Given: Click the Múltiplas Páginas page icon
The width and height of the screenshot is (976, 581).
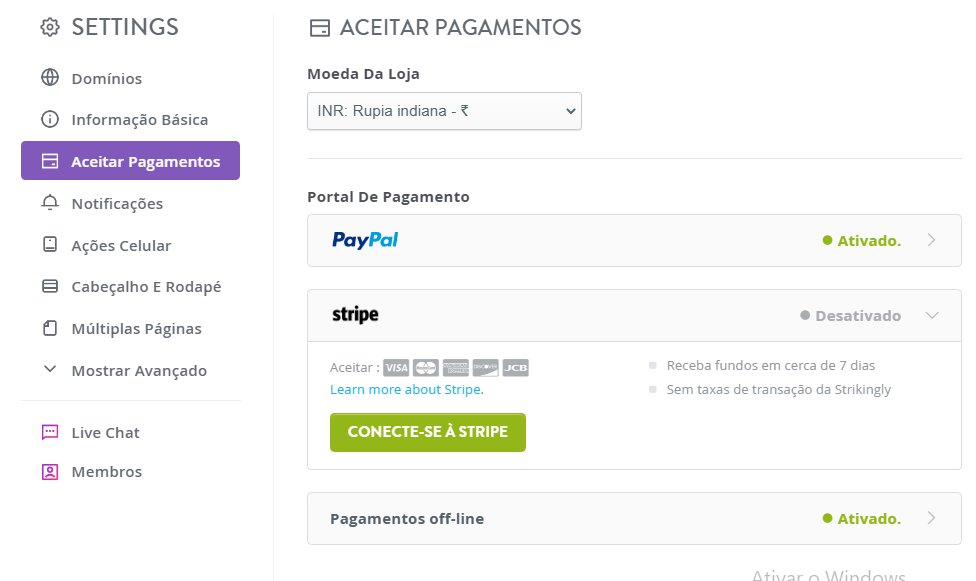Looking at the screenshot, I should 50,328.
